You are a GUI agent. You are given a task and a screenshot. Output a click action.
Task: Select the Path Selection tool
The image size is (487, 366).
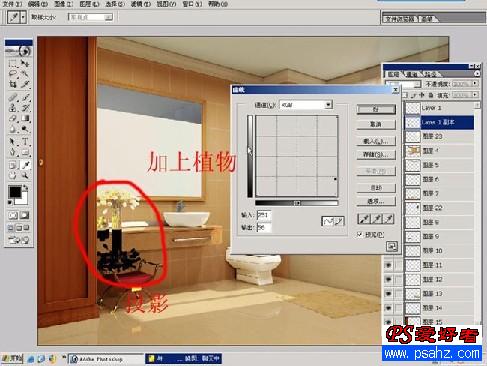coord(13,142)
